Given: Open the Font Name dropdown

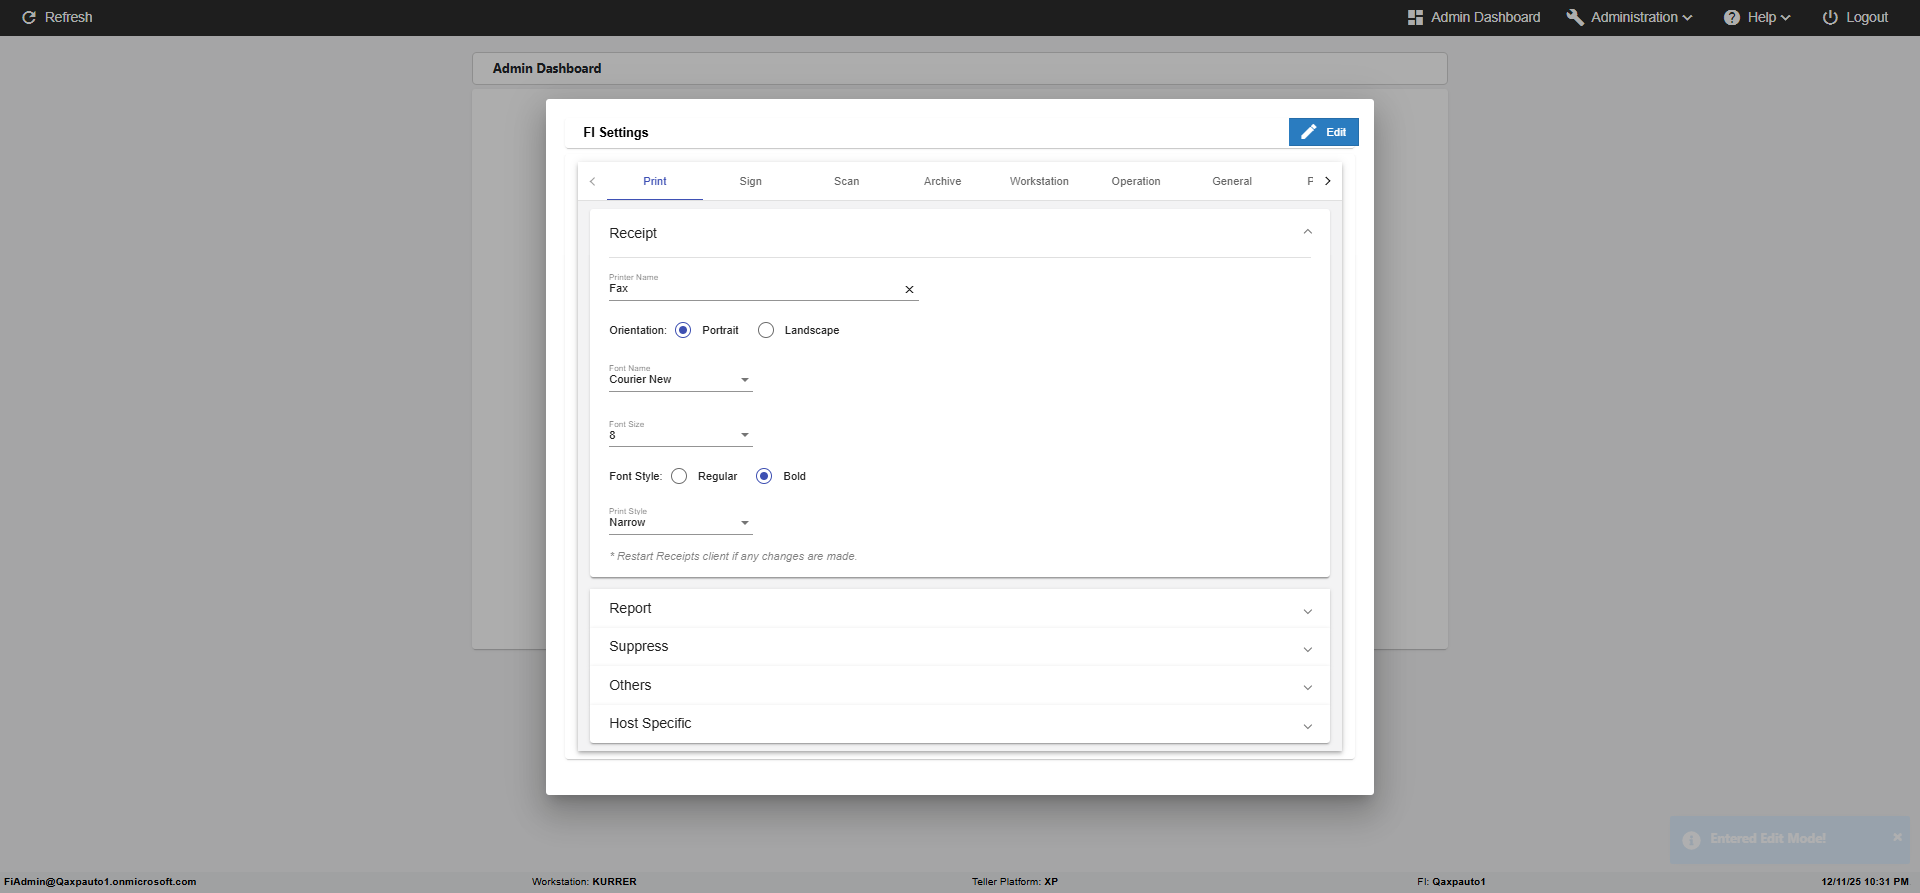Looking at the screenshot, I should [680, 379].
